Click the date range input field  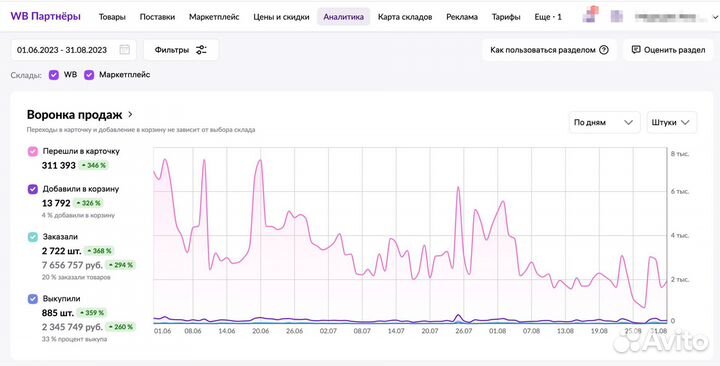click(x=73, y=50)
